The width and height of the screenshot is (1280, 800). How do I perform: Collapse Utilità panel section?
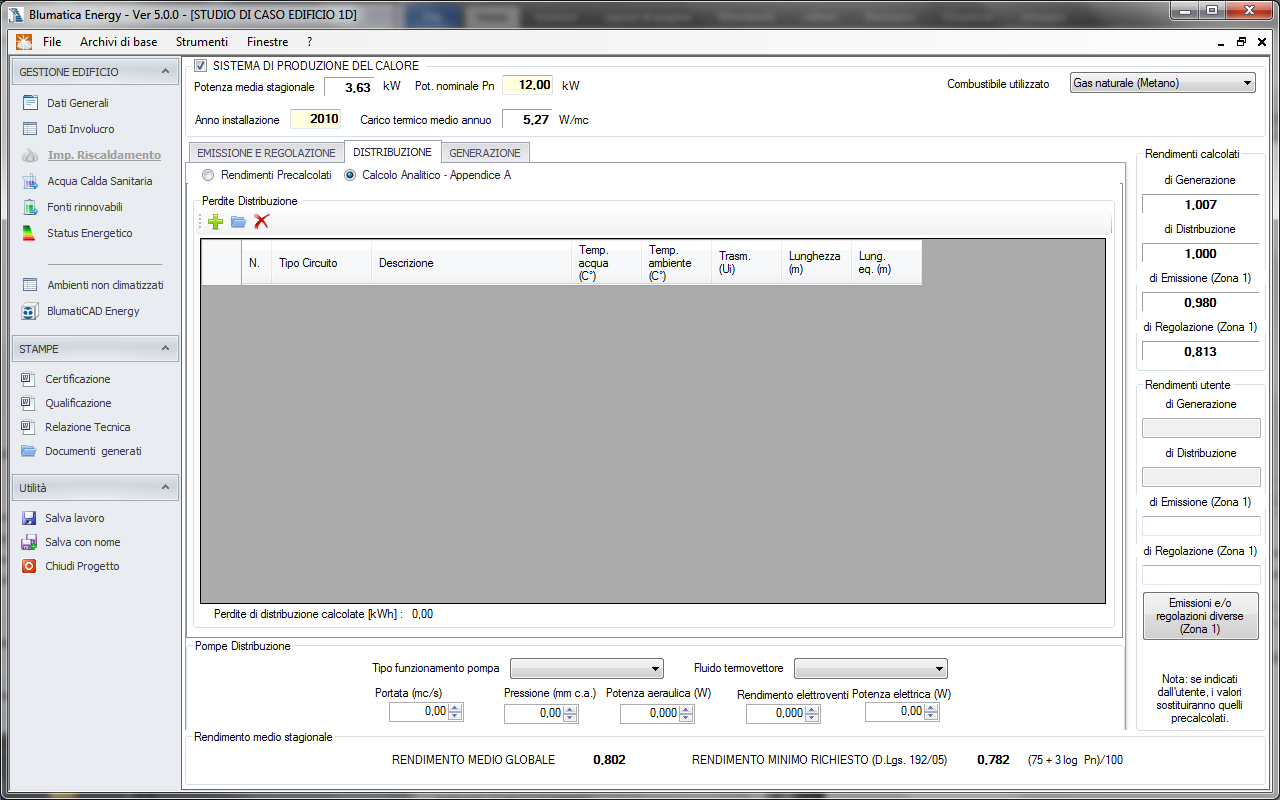coord(166,488)
